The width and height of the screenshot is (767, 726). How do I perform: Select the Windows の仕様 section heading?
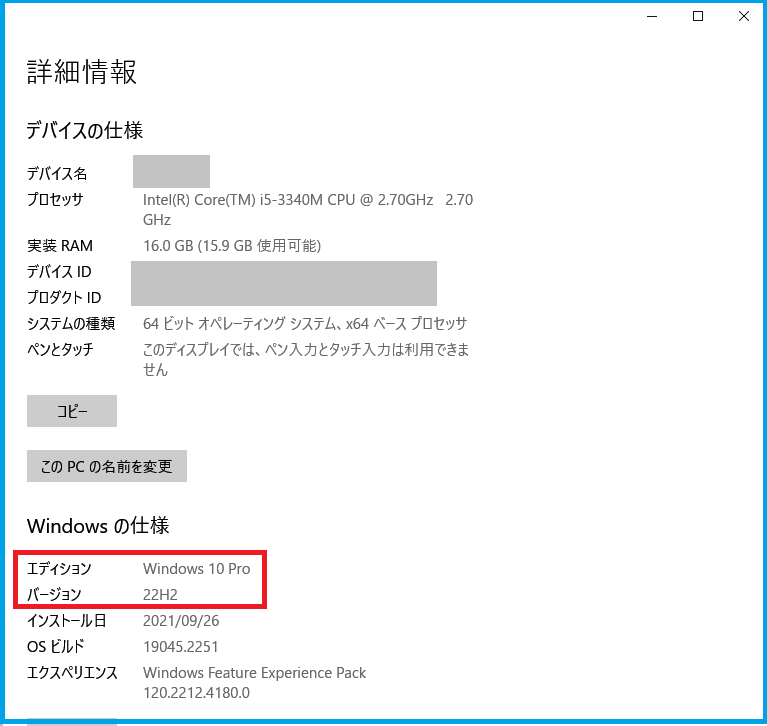[x=98, y=526]
